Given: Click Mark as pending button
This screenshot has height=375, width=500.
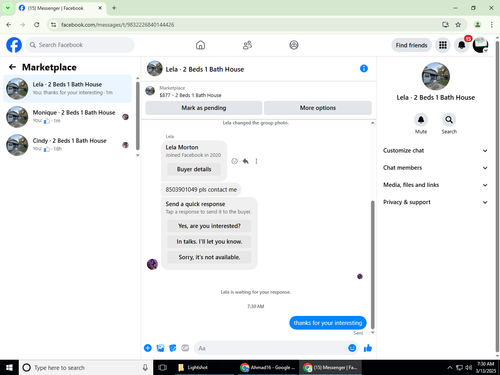Looking at the screenshot, I should (x=204, y=108).
